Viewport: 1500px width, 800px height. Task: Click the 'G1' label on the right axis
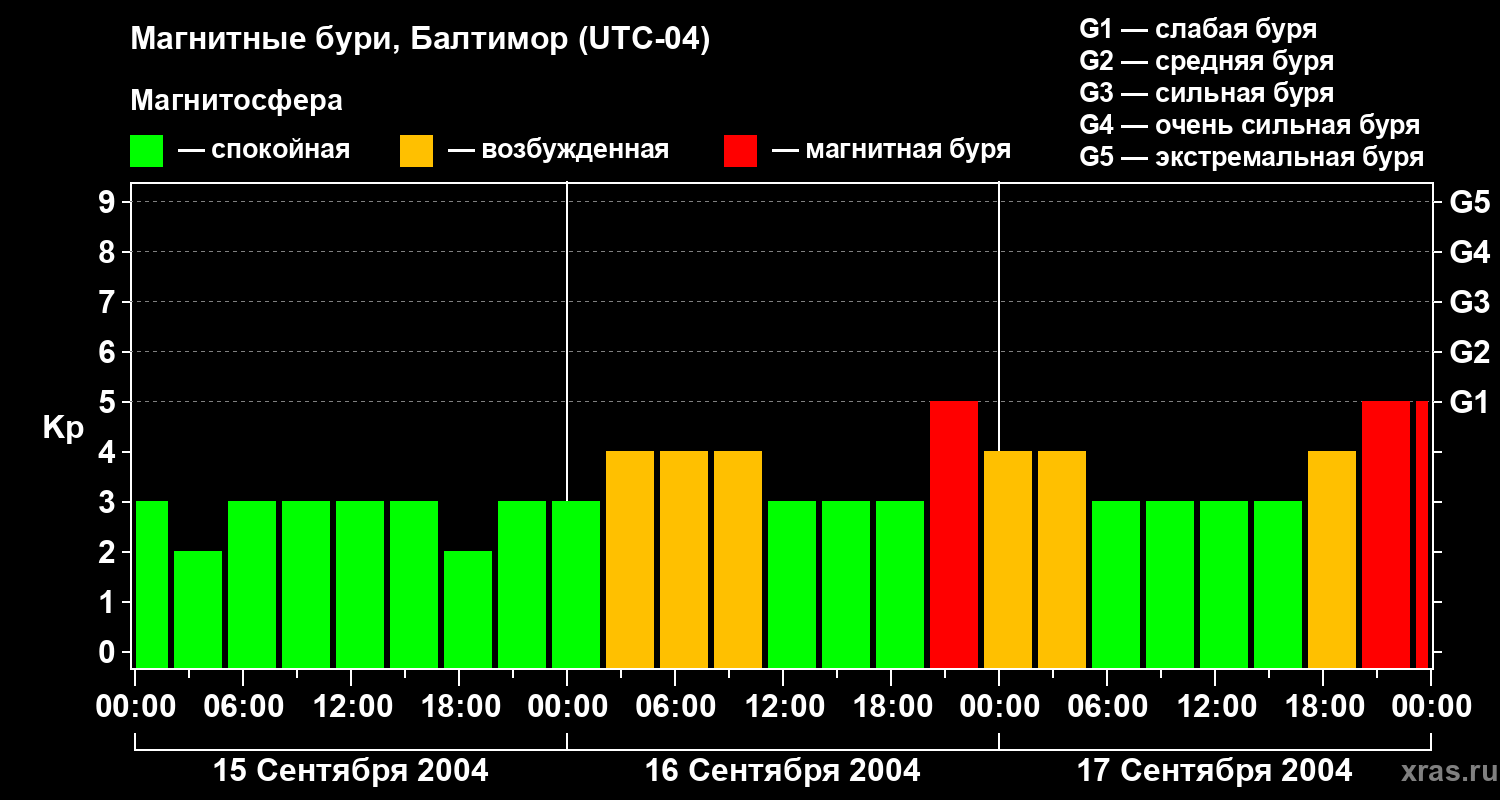1470,402
